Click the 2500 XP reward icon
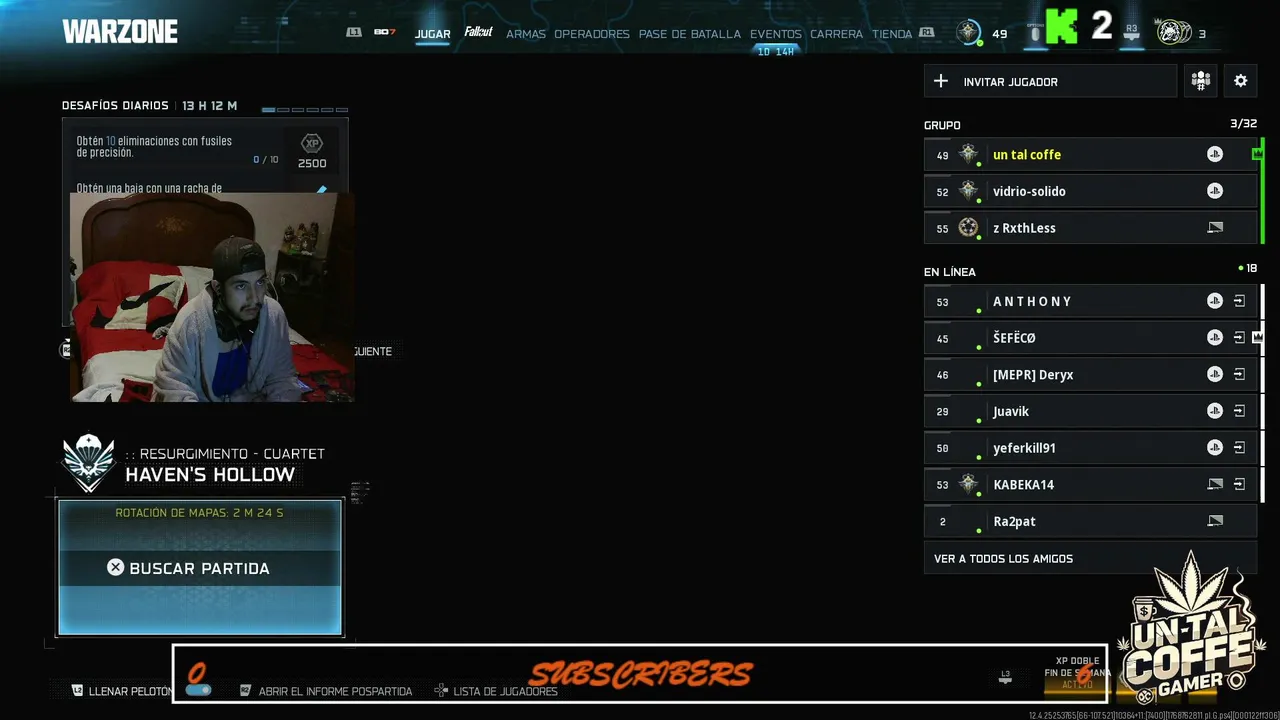This screenshot has height=720, width=1280. (312, 151)
